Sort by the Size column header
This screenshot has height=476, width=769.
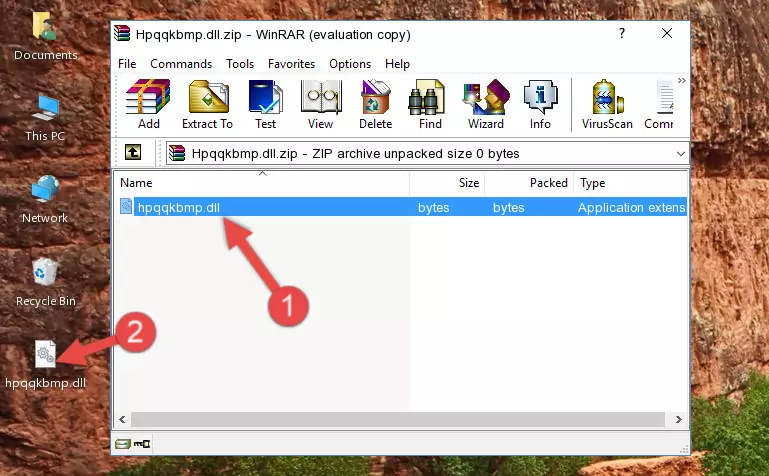(447, 183)
